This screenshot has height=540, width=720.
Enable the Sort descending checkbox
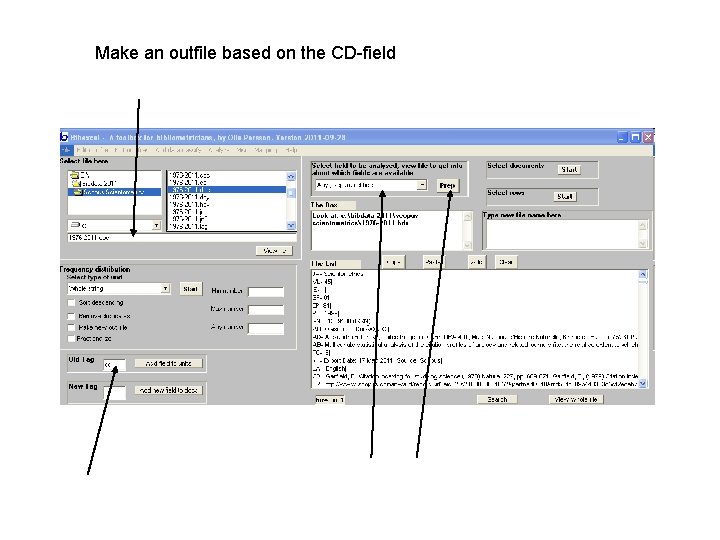(x=71, y=303)
